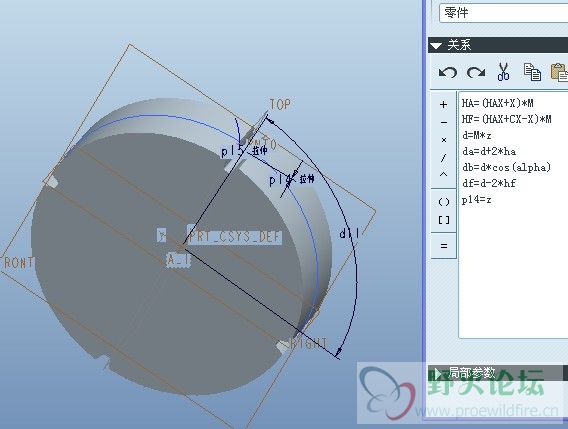The image size is (568, 429).
Task: Insert plus operator from side palette
Action: (x=443, y=105)
